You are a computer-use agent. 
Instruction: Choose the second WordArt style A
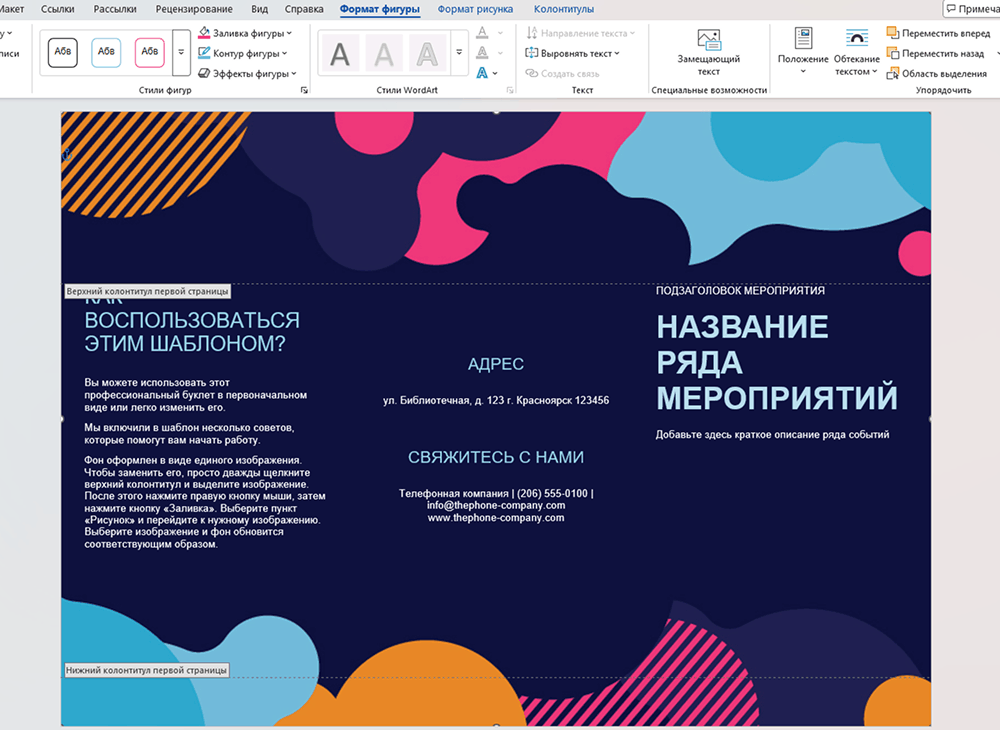point(383,54)
